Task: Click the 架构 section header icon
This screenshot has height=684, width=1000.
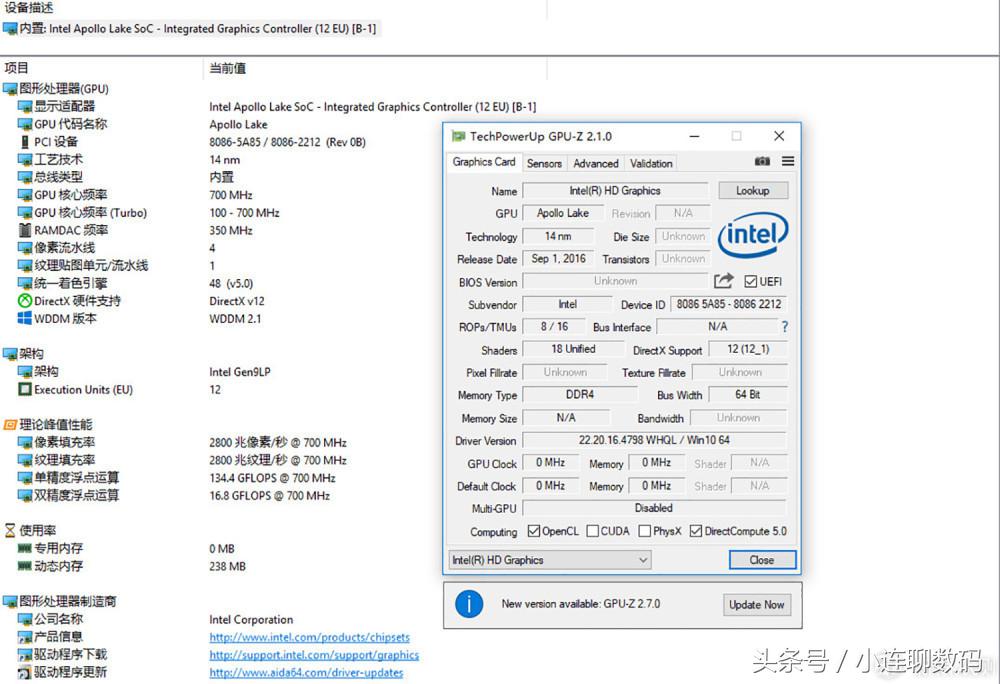Action: (10, 354)
